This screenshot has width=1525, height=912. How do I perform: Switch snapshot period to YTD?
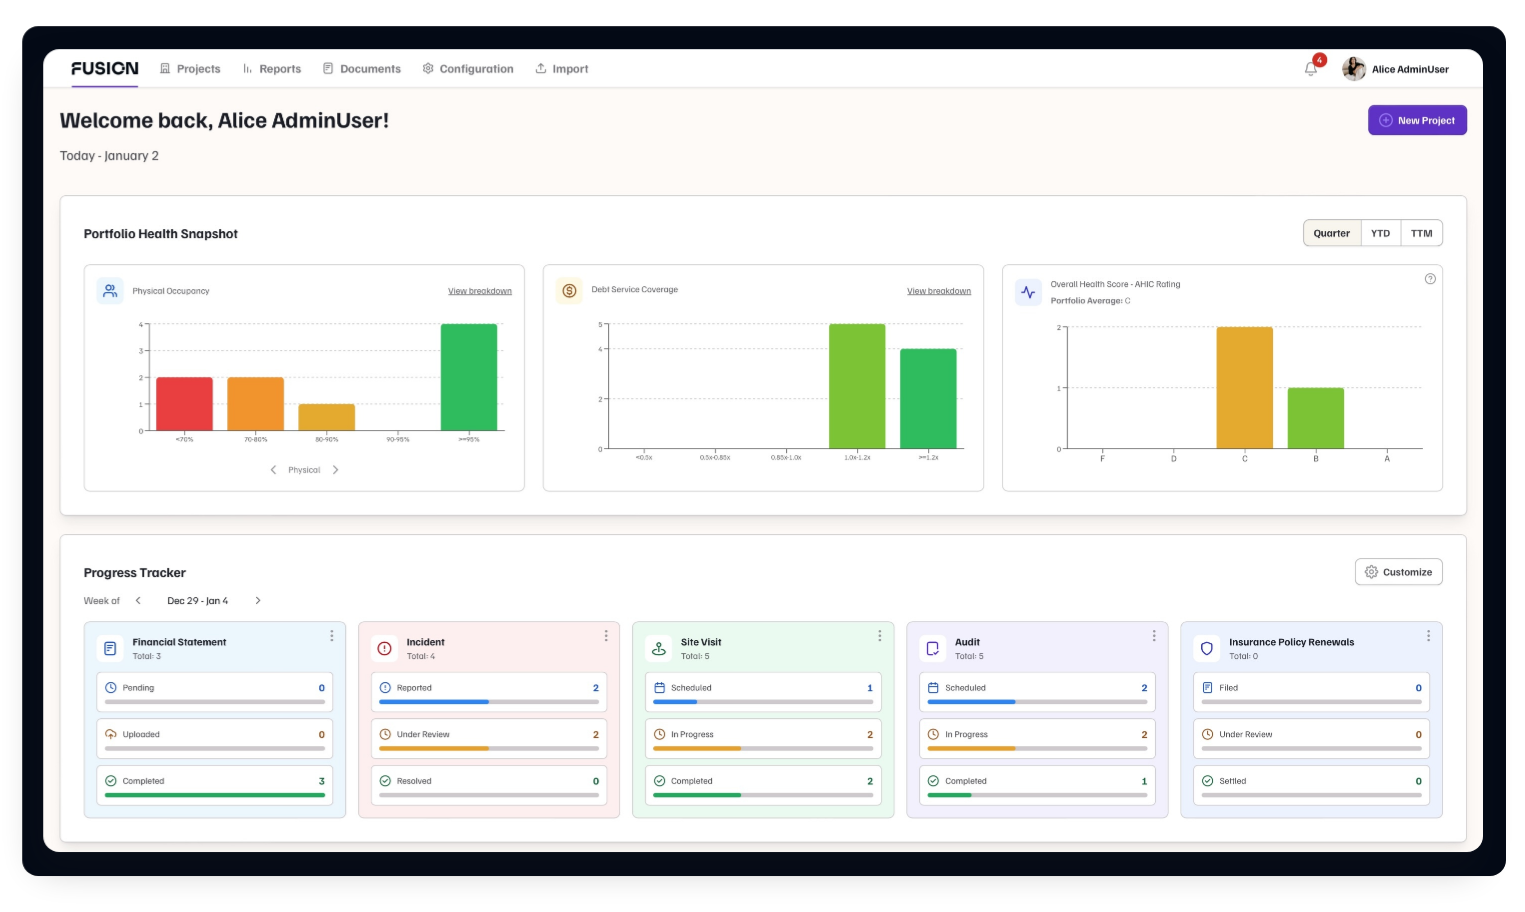coord(1380,233)
